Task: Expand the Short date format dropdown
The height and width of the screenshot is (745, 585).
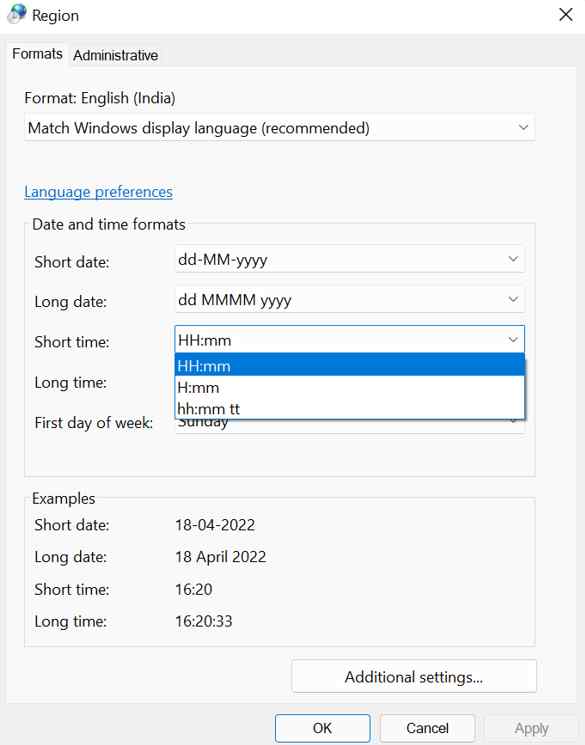Action: 350,259
